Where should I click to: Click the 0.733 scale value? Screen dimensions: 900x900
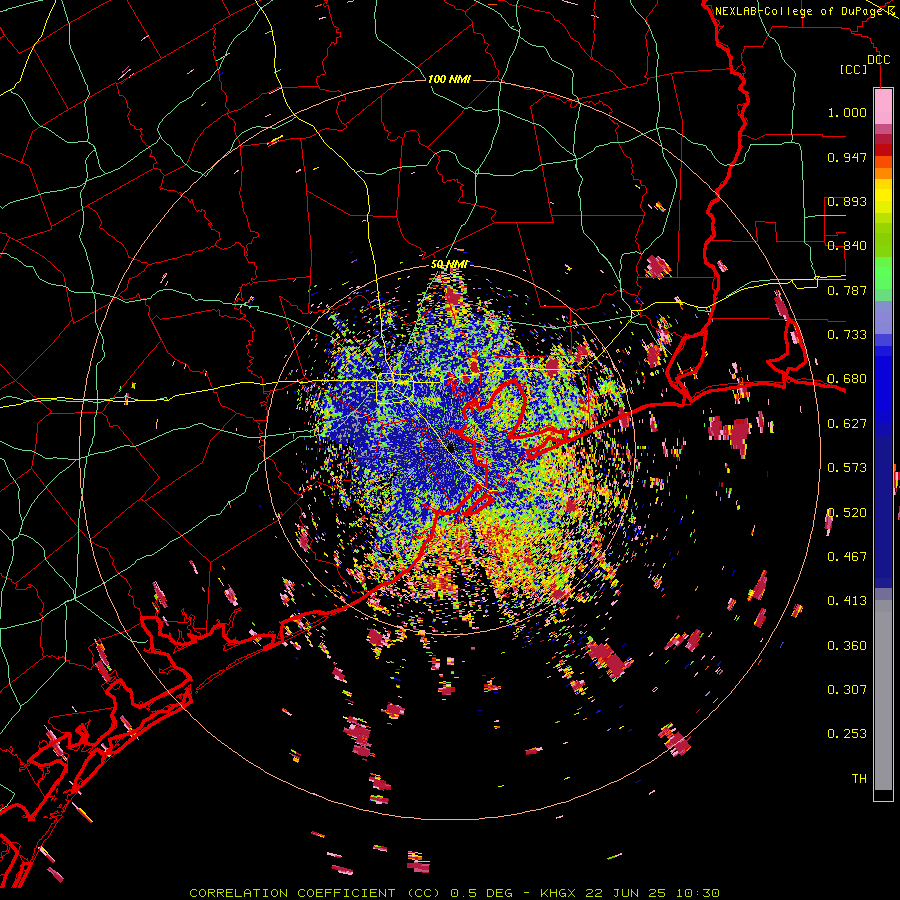point(847,335)
